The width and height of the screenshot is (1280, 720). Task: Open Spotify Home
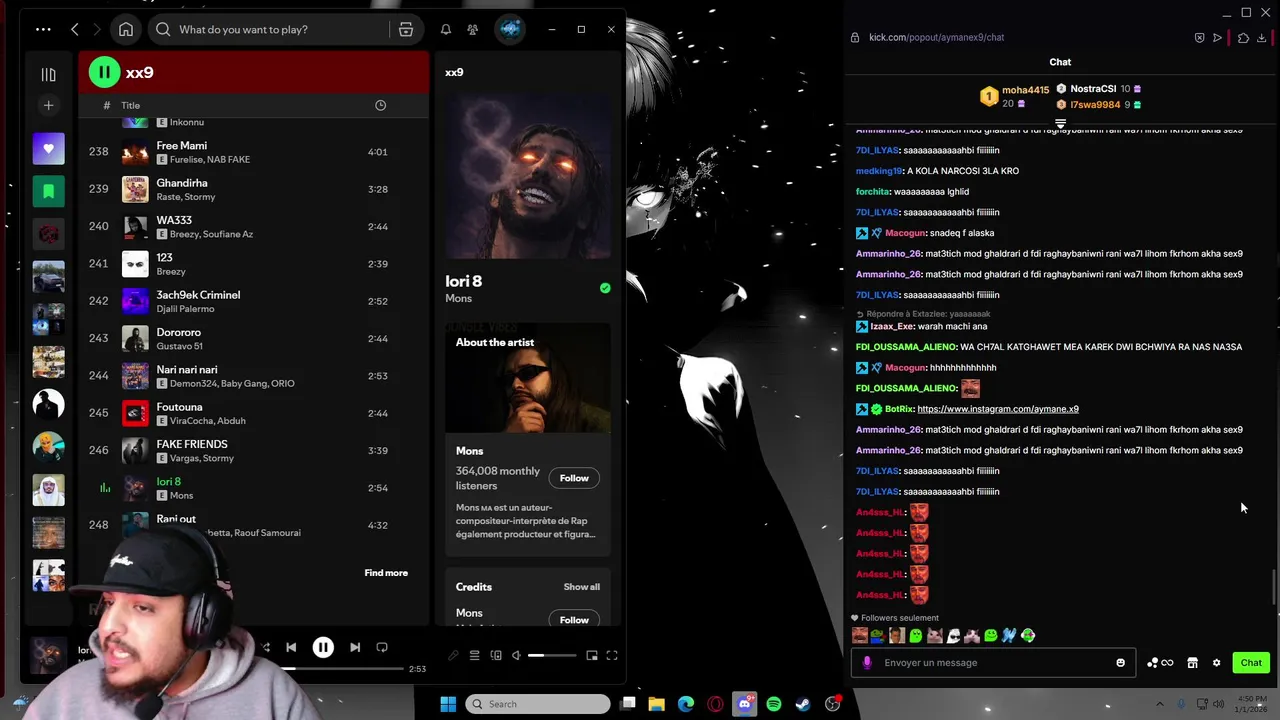pyautogui.click(x=126, y=29)
